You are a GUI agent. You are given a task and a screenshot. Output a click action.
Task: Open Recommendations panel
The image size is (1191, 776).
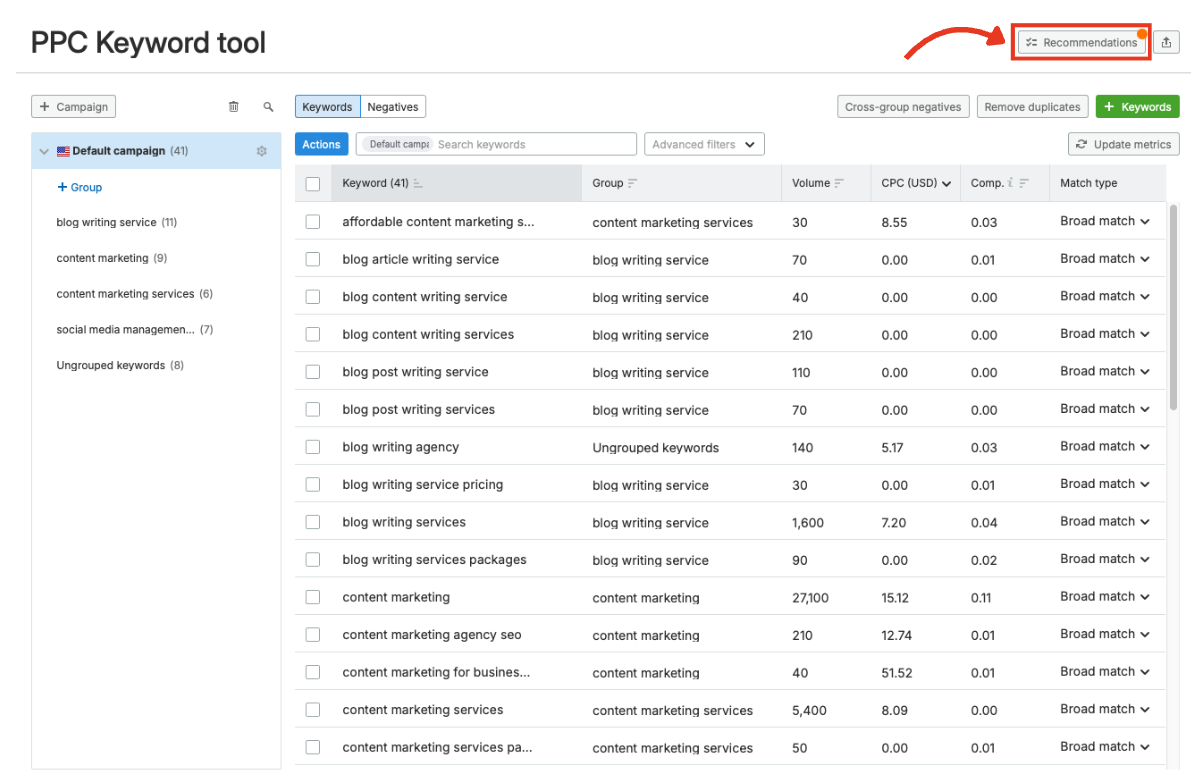[1080, 41]
